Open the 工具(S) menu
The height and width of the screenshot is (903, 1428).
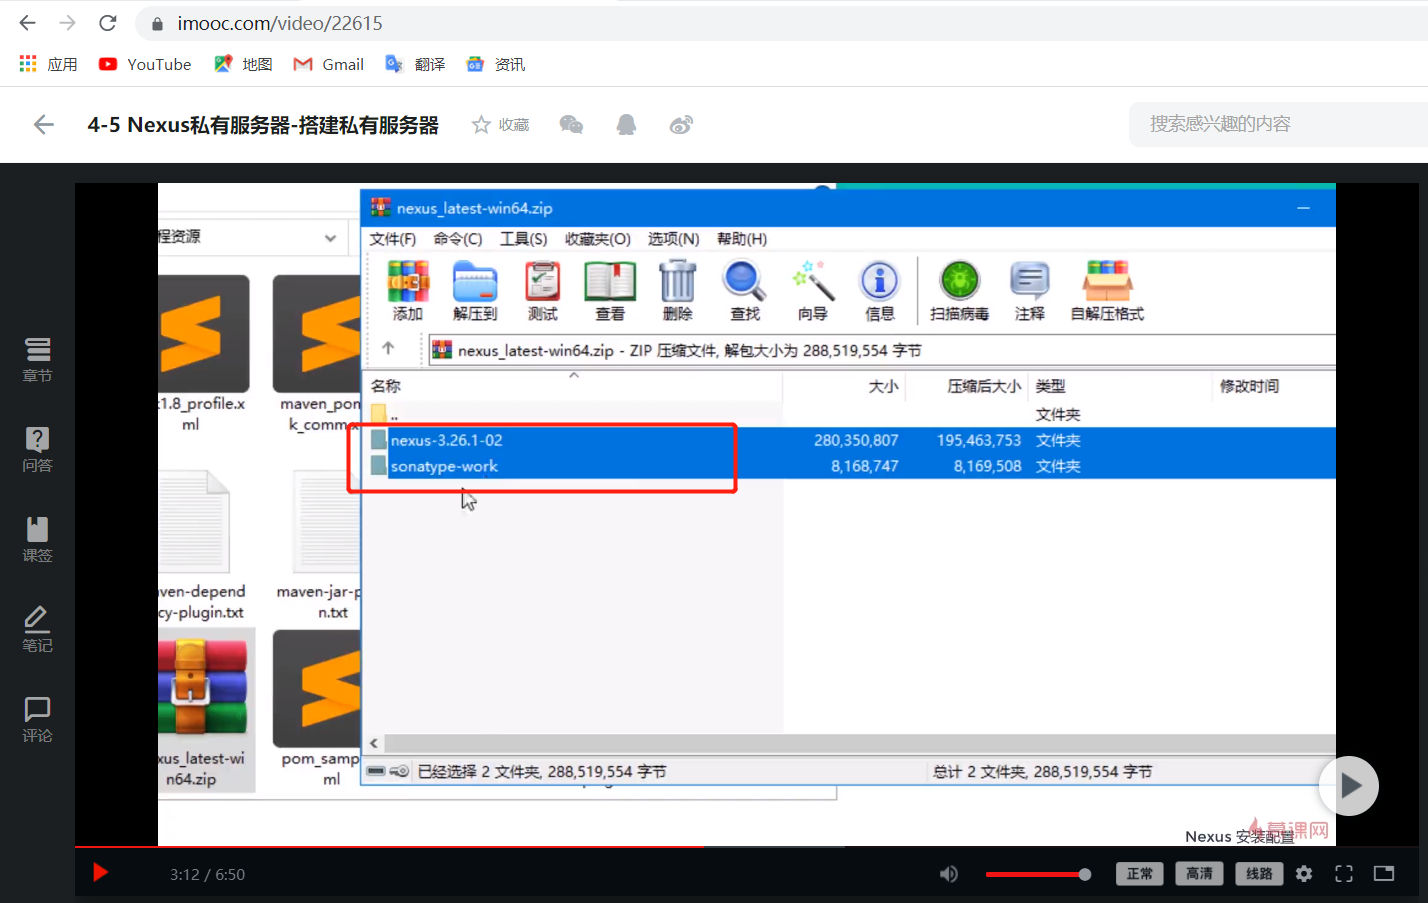pos(524,239)
